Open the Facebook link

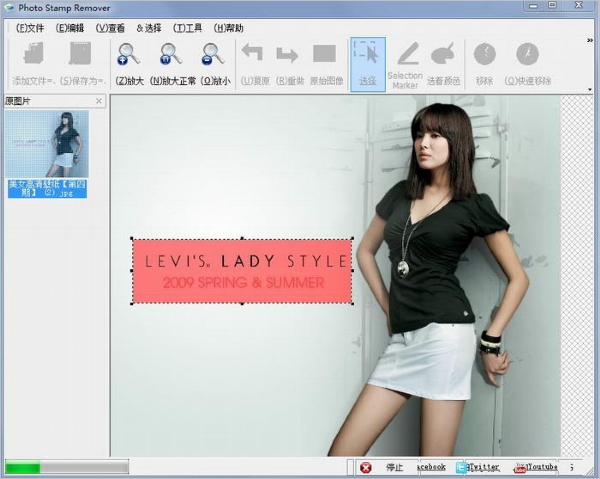coord(431,467)
